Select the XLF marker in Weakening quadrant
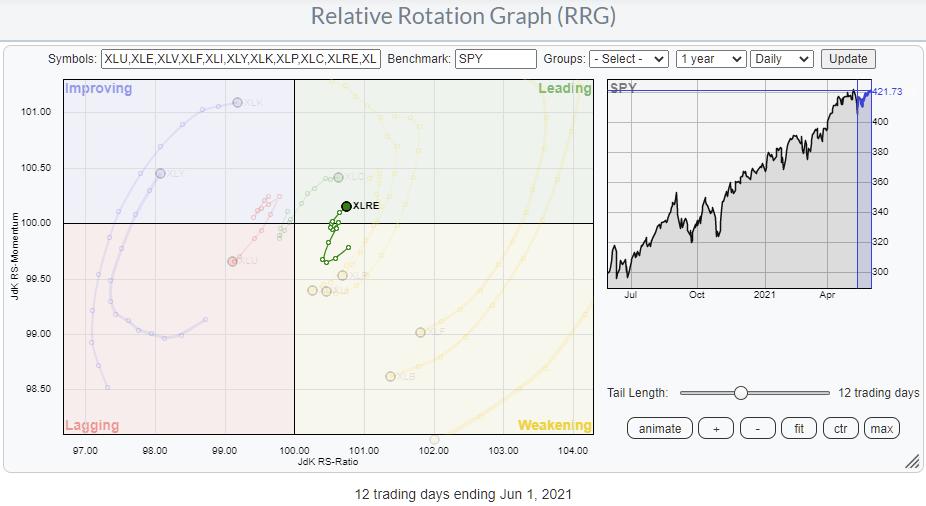Viewport: 926px width, 506px height. point(420,332)
